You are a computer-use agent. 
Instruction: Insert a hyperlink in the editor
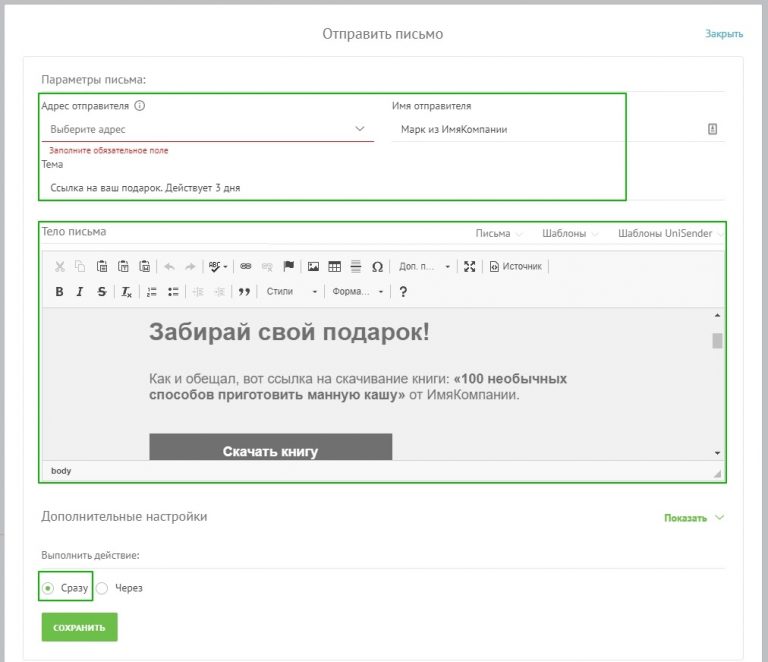[x=246, y=267]
